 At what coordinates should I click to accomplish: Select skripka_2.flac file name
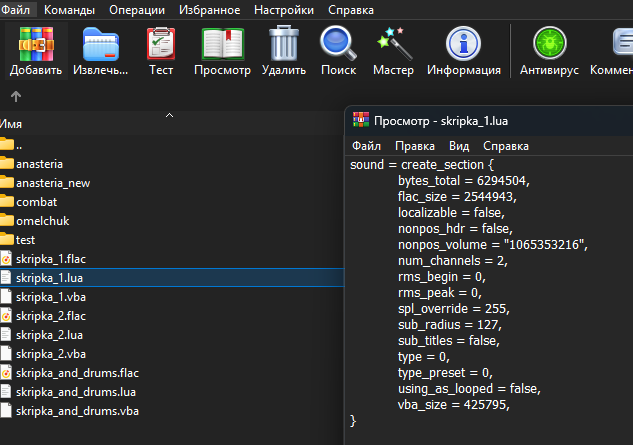tap(51, 315)
